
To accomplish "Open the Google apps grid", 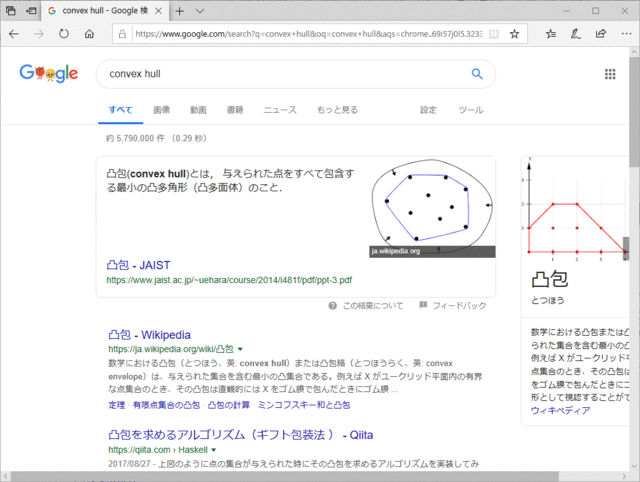I will (610, 74).
